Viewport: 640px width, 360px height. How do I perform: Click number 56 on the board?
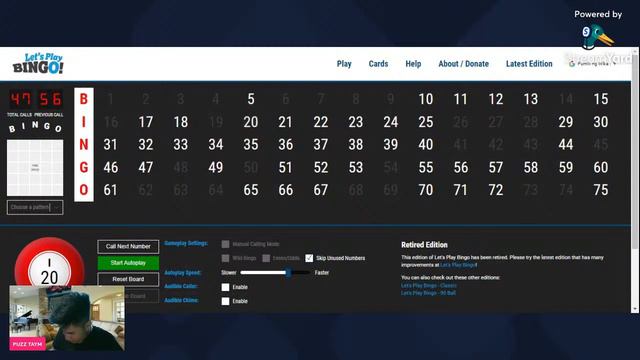pyautogui.click(x=460, y=167)
